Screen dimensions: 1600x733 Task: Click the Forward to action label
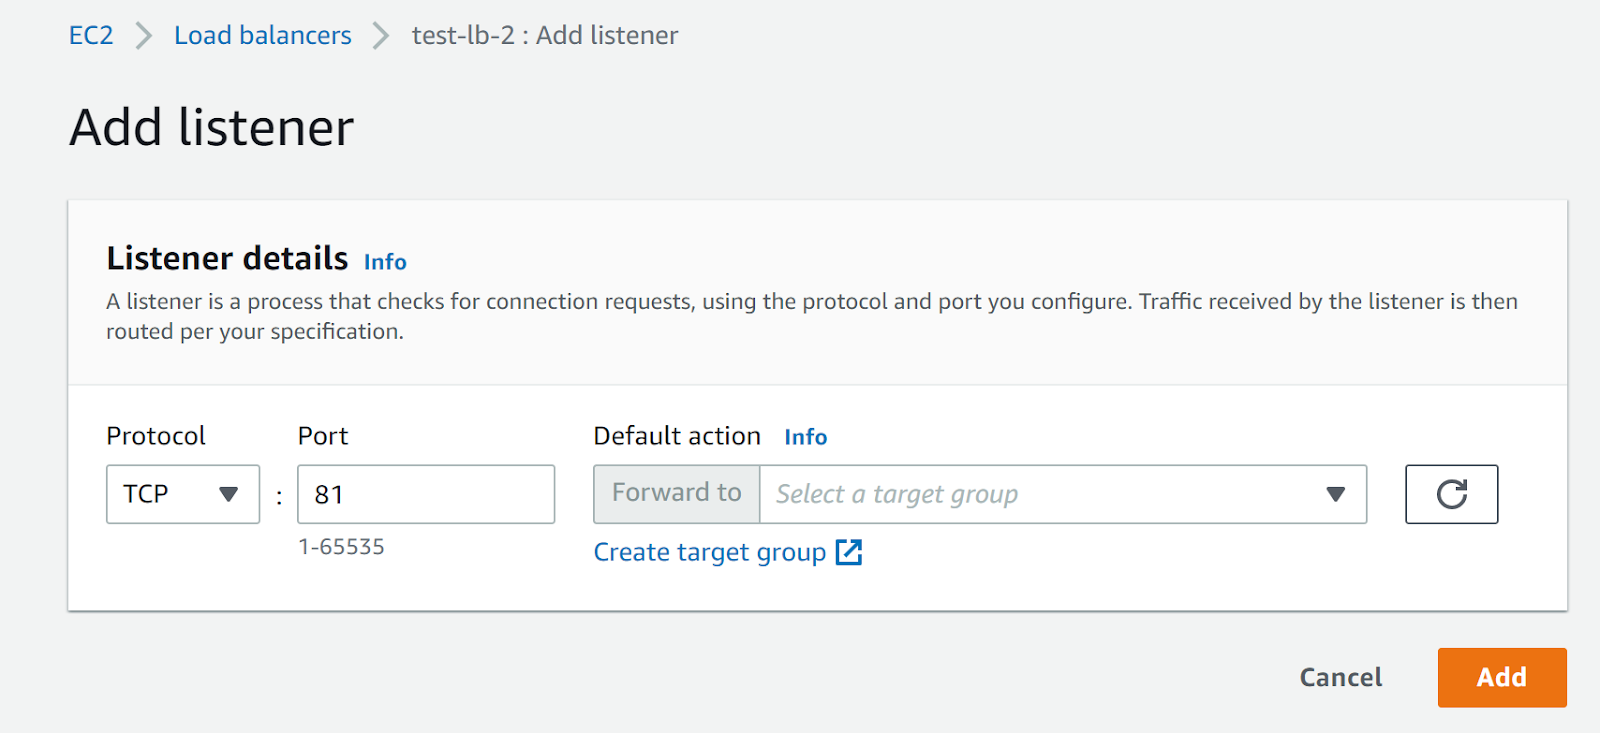[x=676, y=494]
